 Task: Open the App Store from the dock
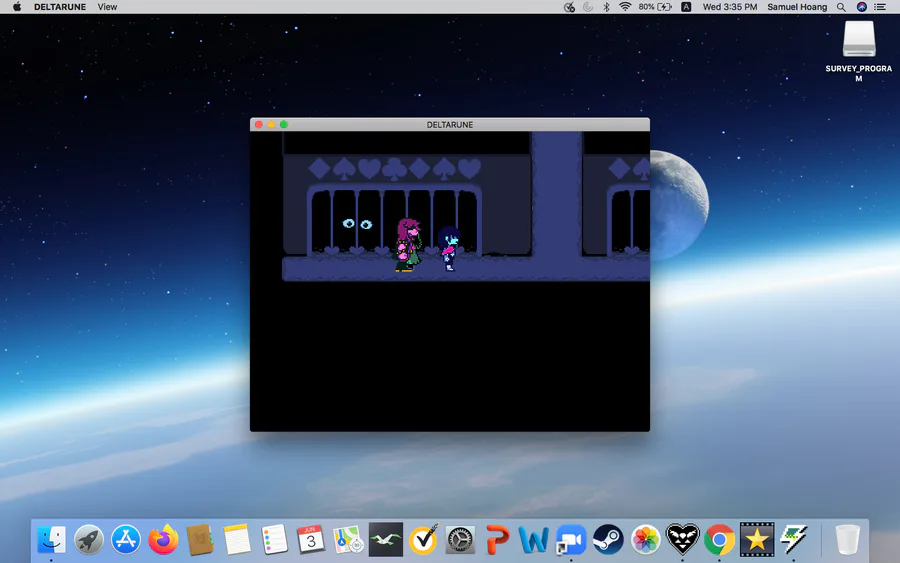tap(126, 539)
